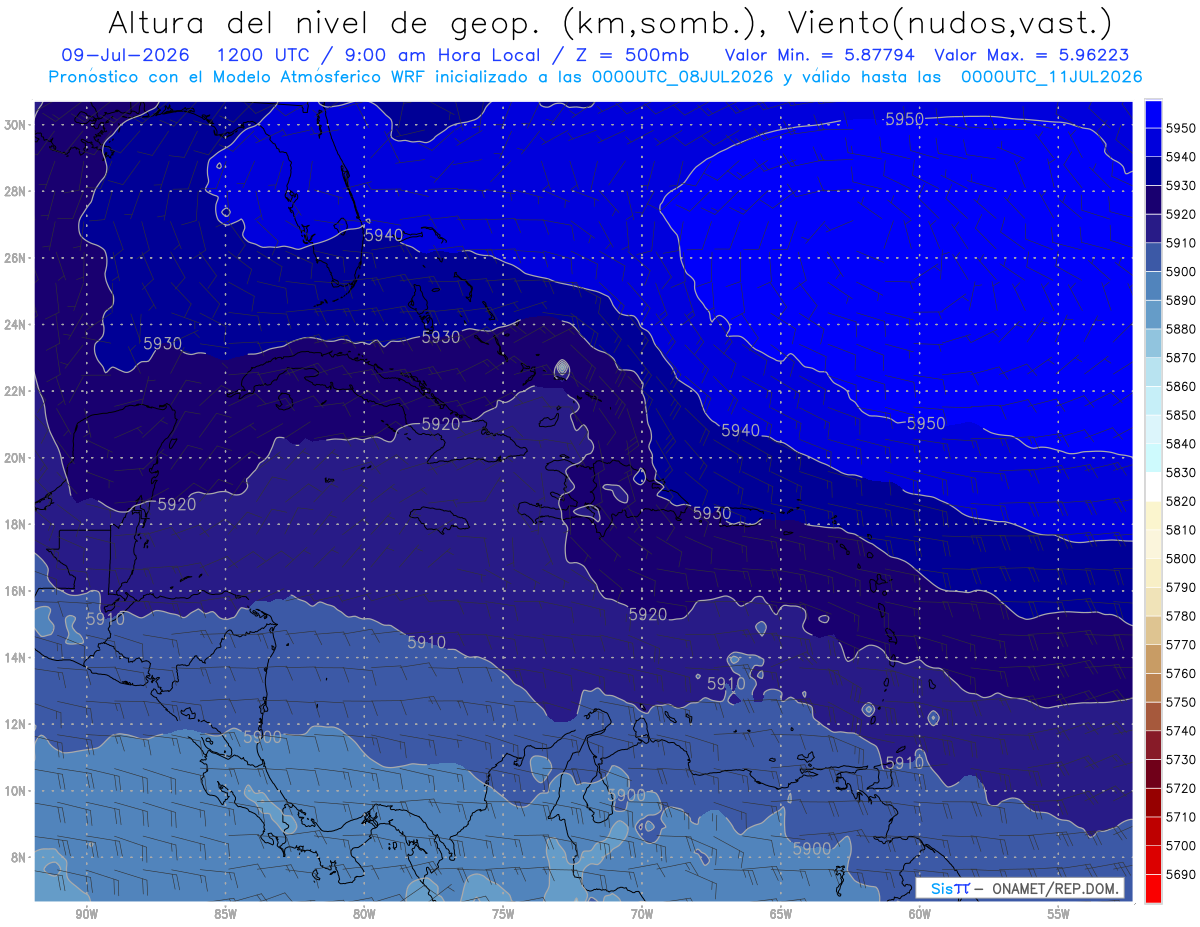The height and width of the screenshot is (927, 1200).
Task: Click the '0000UTC_11JUL2026' valid-until time
Action: coord(1051,76)
